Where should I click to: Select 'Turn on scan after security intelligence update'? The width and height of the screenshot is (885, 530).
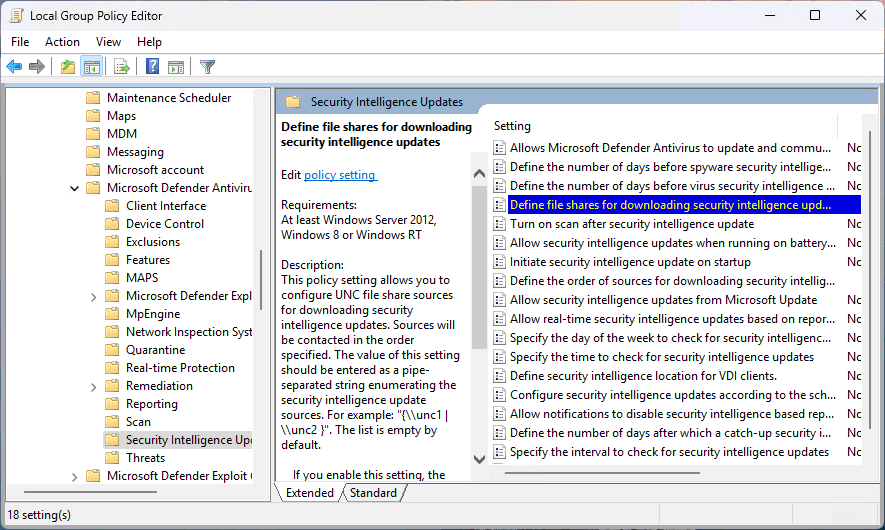tap(631, 224)
